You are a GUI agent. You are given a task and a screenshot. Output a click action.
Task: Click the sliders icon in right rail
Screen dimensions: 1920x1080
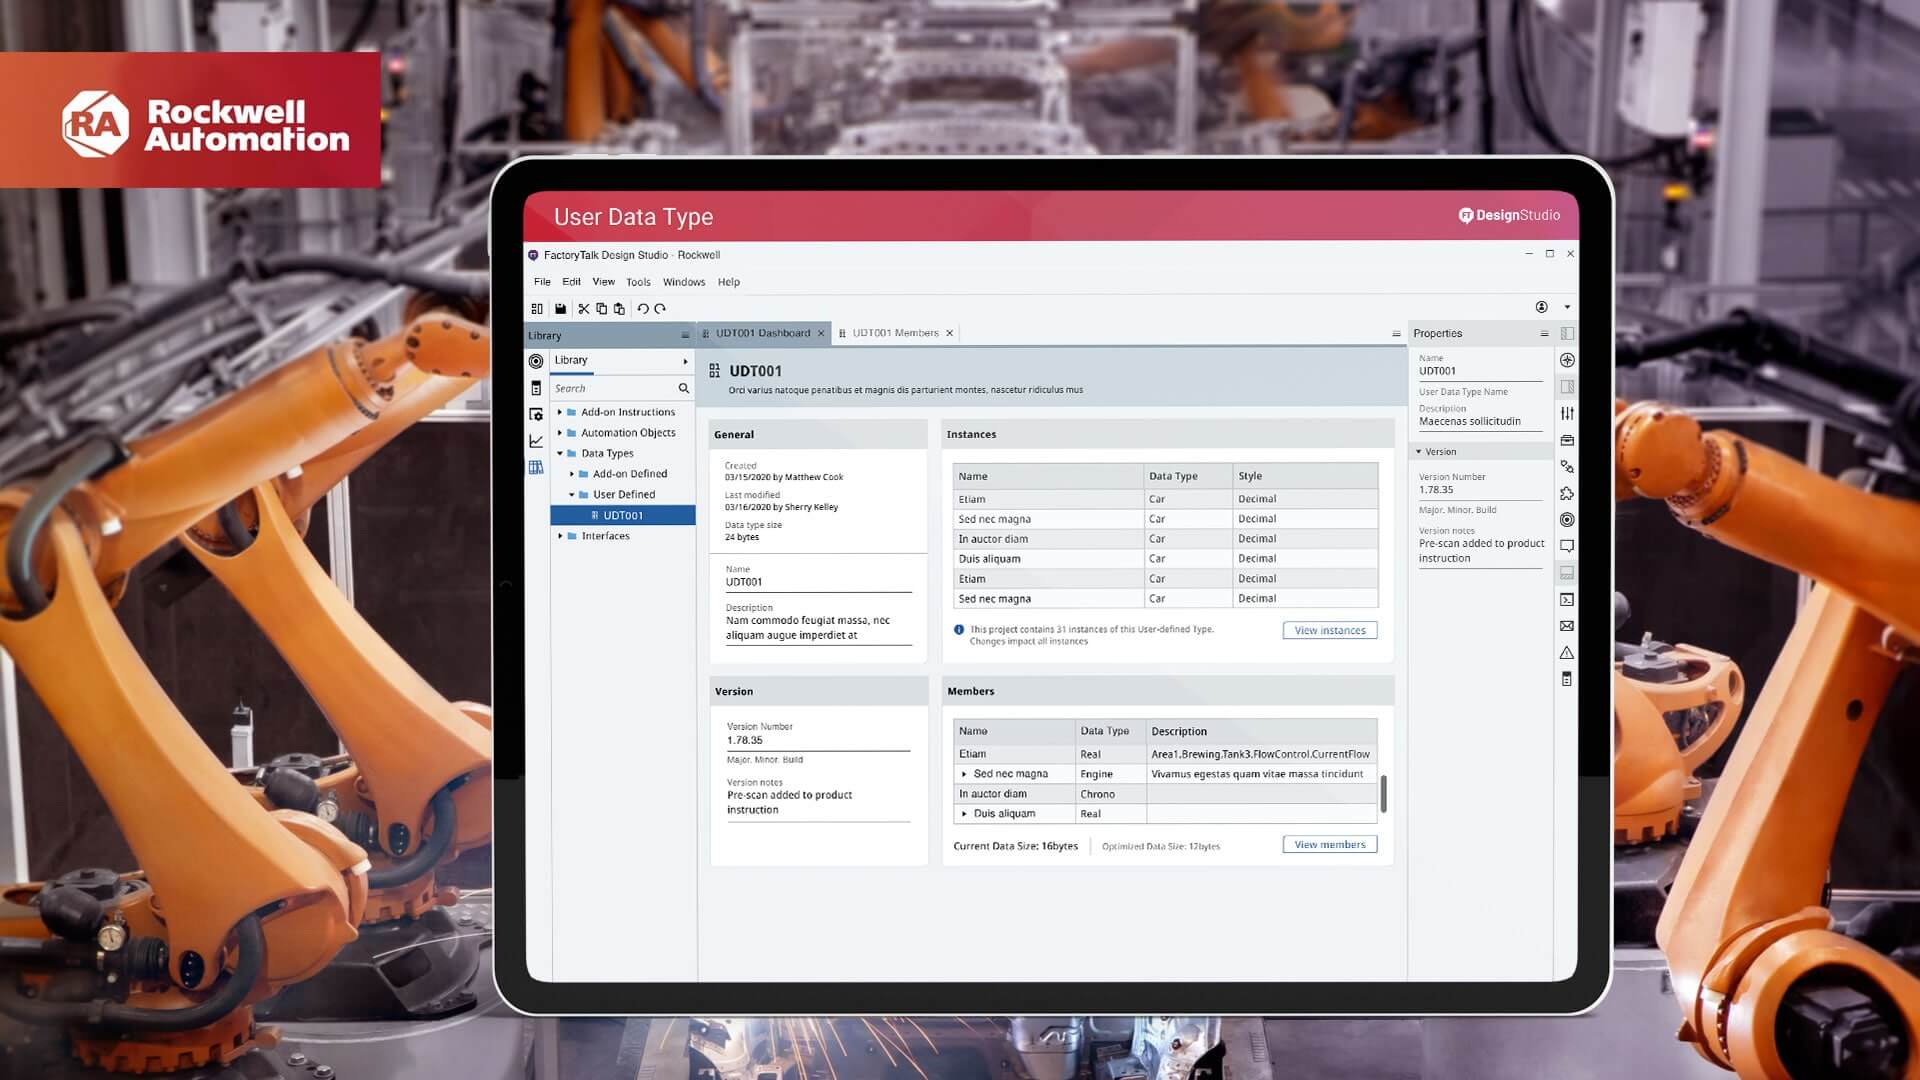click(1567, 413)
